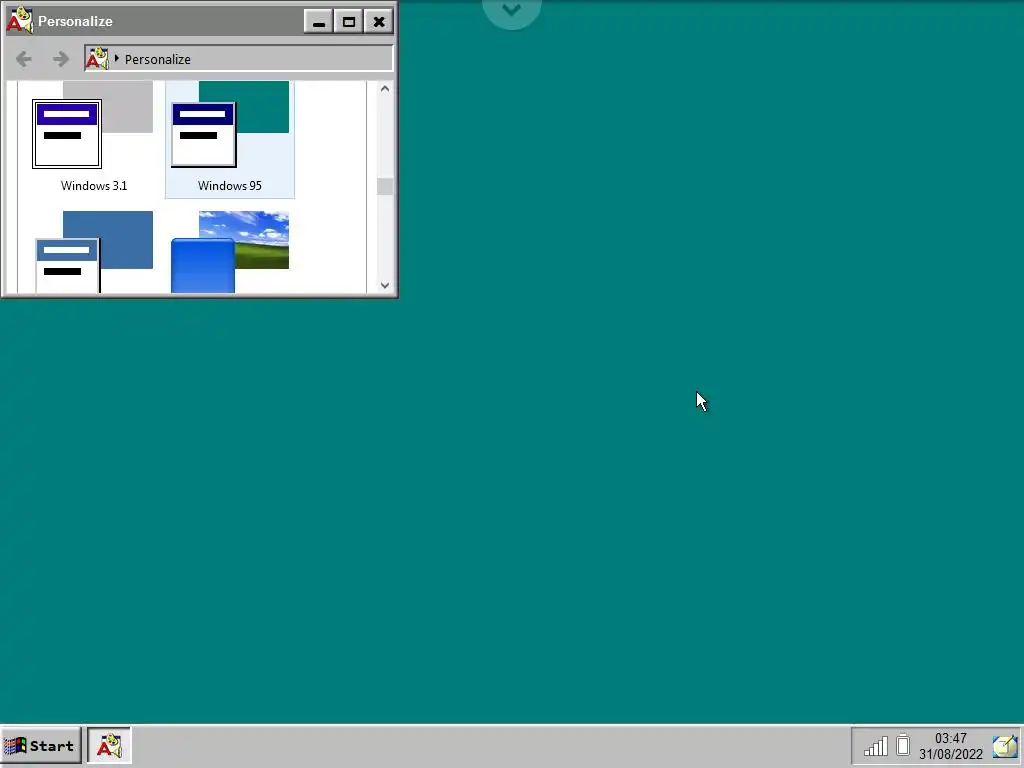1024x768 pixels.
Task: Go back using the back arrow
Action: click(x=24, y=59)
